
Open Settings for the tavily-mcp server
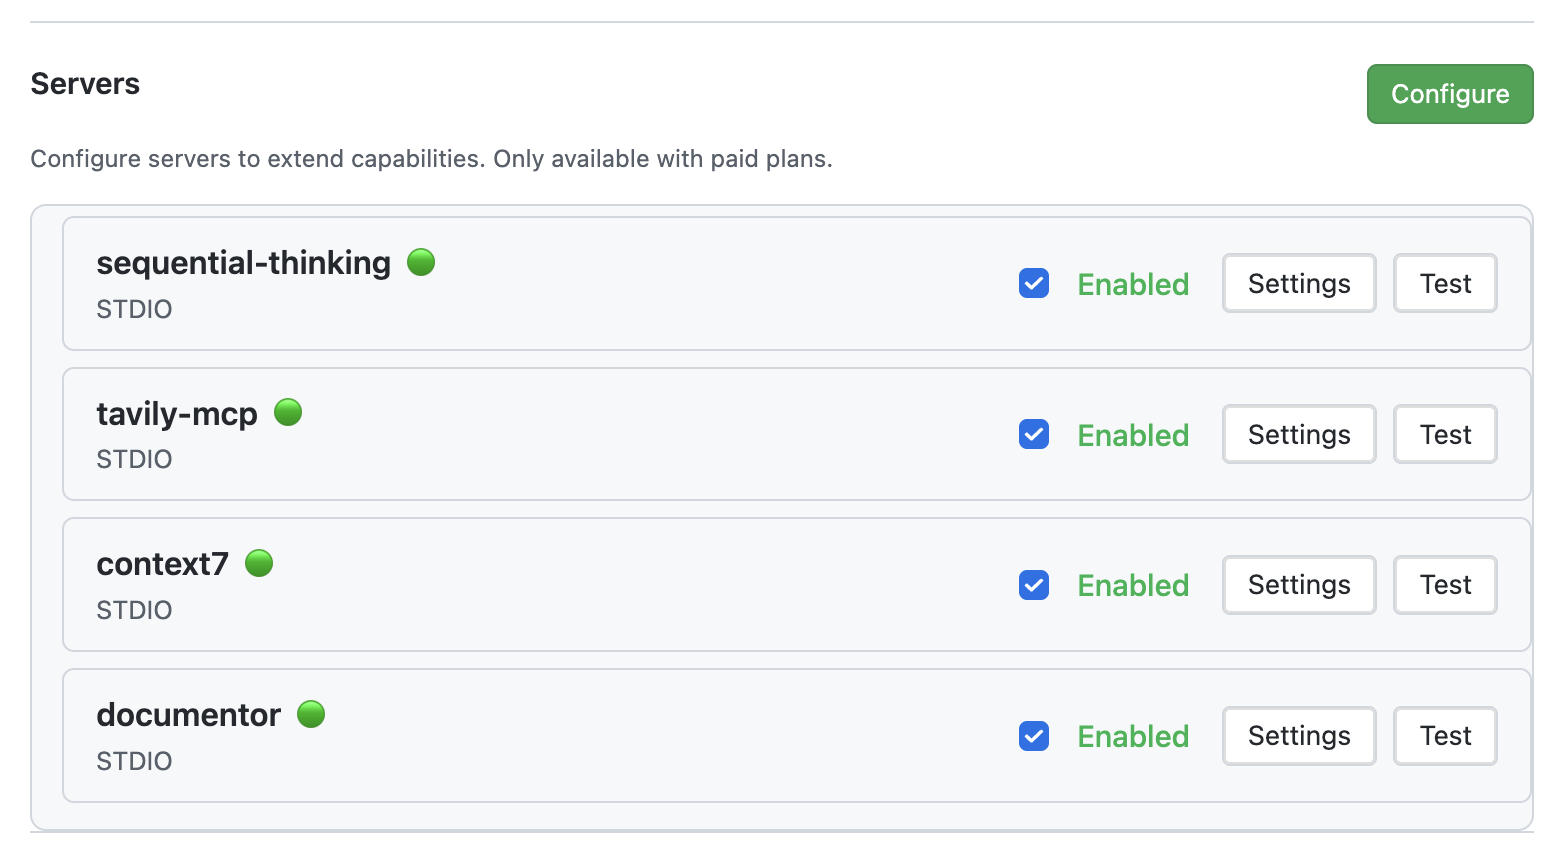point(1298,434)
